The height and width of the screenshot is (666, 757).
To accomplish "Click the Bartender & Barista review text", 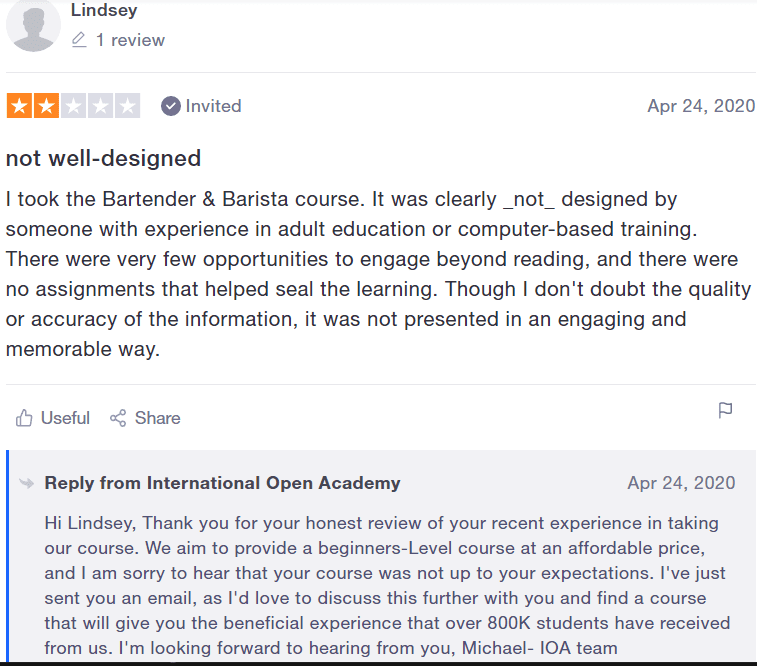I will point(378,274).
